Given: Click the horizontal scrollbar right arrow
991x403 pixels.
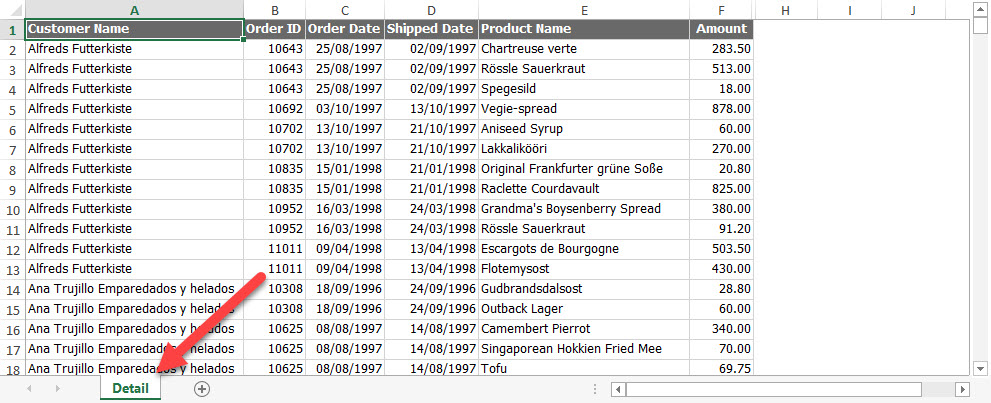Looking at the screenshot, I should (963, 389).
